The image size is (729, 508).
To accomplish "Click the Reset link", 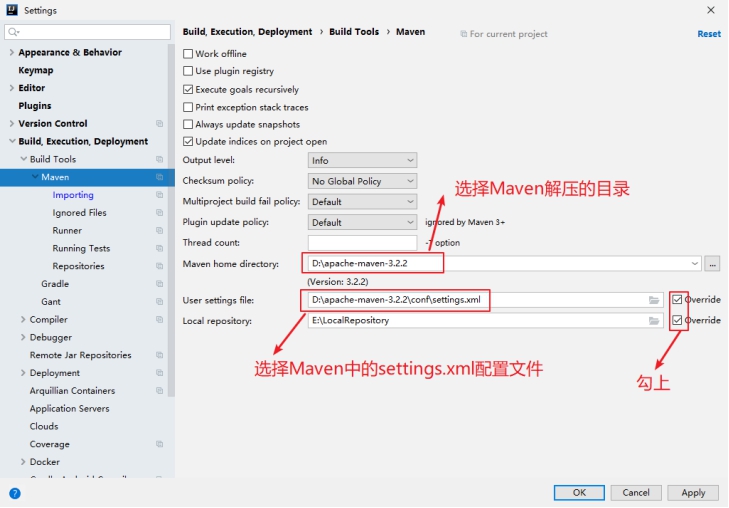I will (708, 34).
